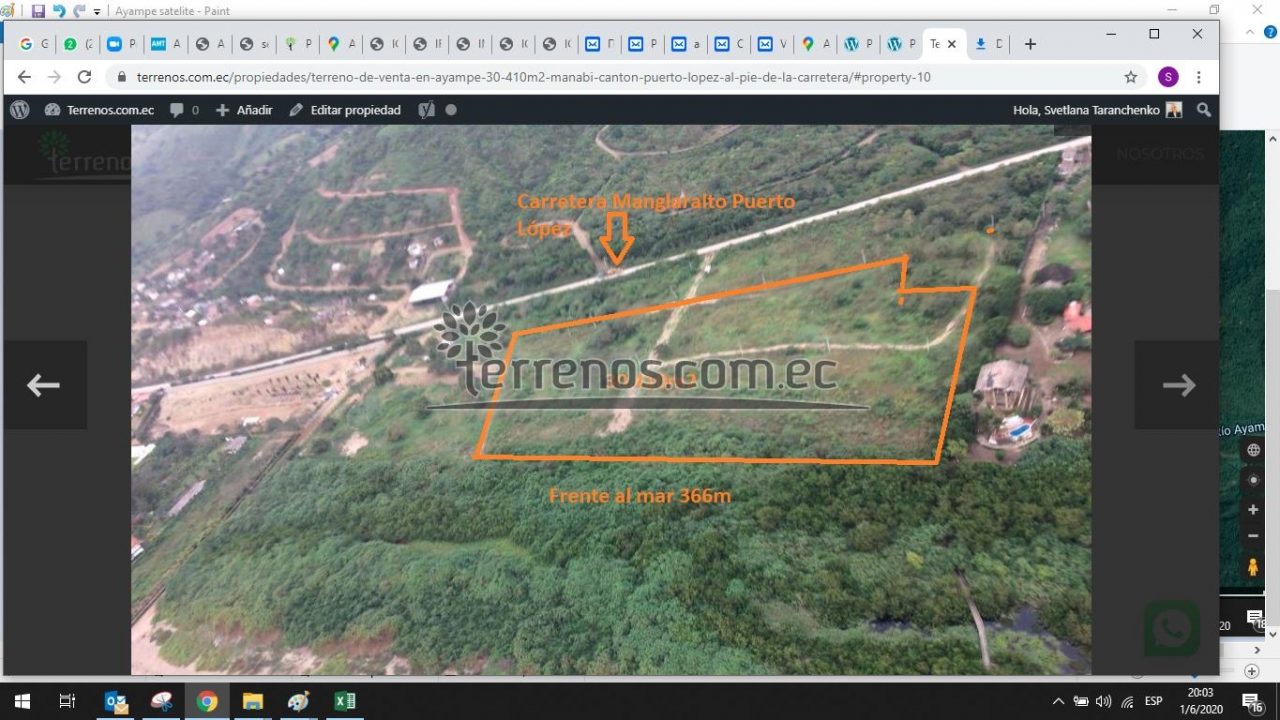This screenshot has height=720, width=1280.
Task: Switch to the downloads arrow tab
Action: pyautogui.click(x=989, y=44)
